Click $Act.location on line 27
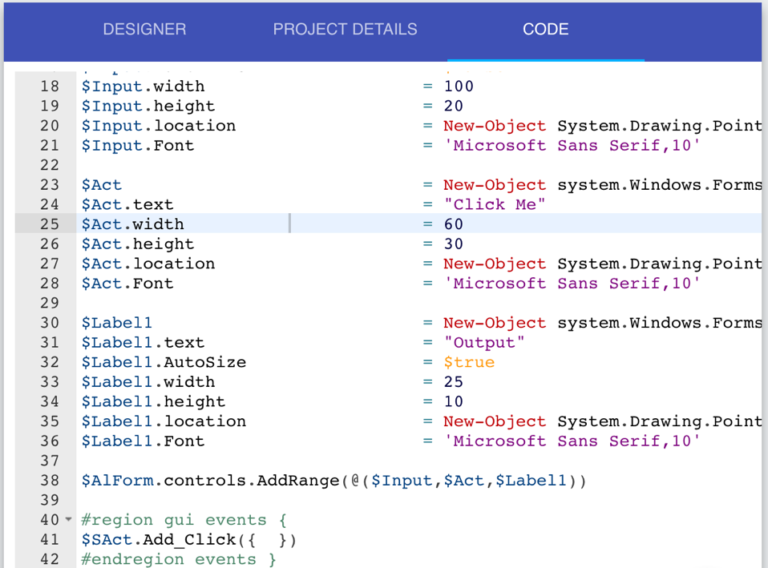The height and width of the screenshot is (568, 768). (148, 264)
